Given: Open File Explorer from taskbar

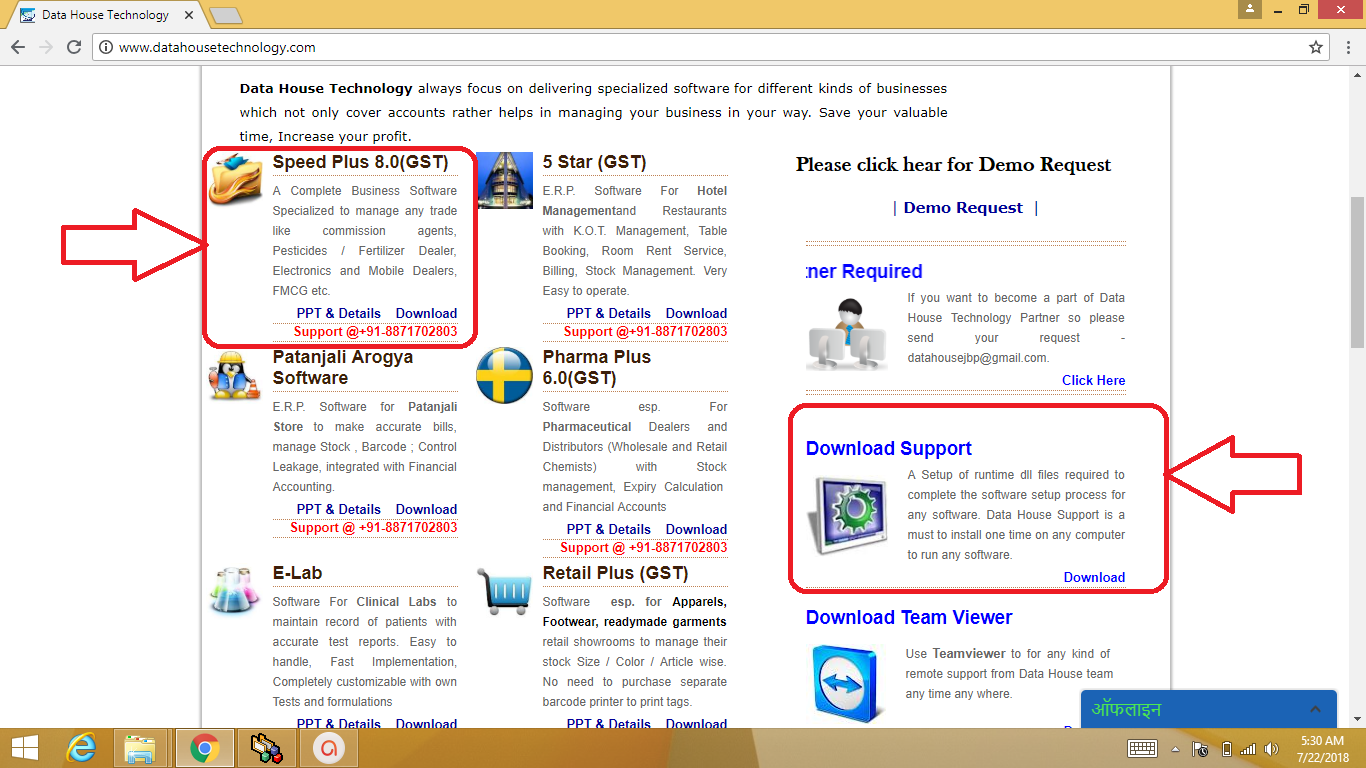Looking at the screenshot, I should point(140,748).
